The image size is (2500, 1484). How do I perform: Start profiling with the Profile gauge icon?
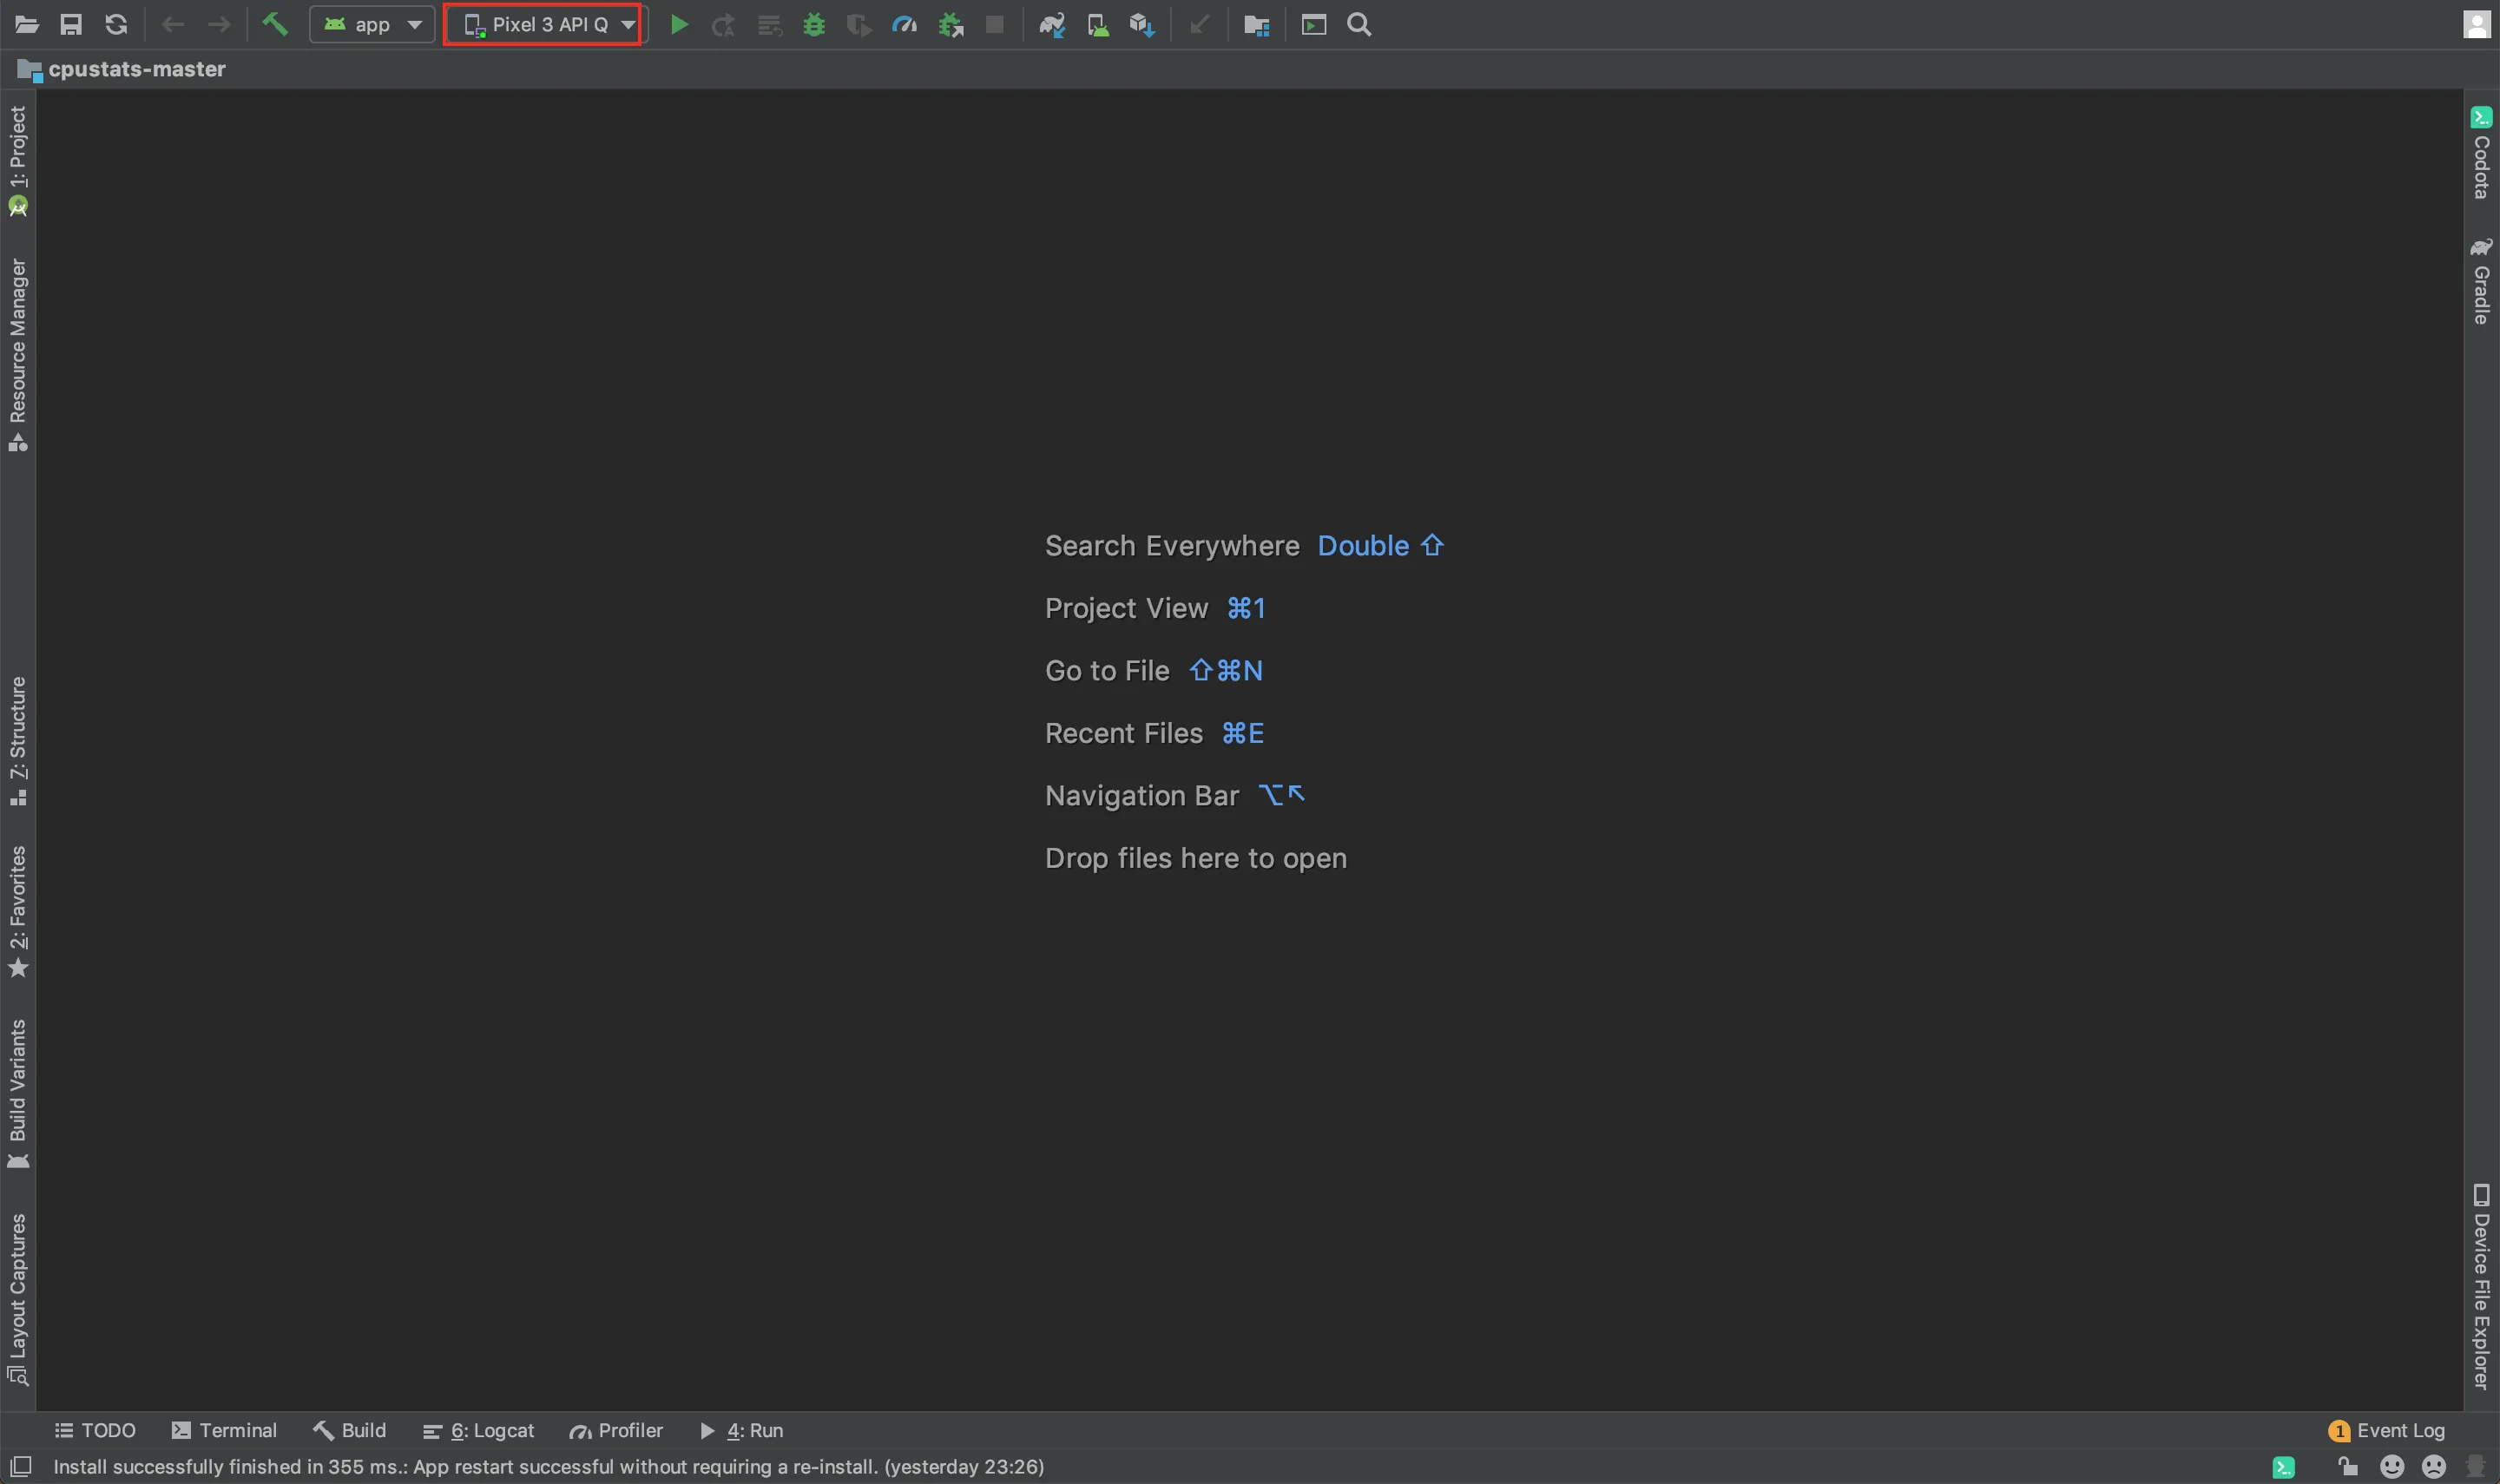click(904, 25)
